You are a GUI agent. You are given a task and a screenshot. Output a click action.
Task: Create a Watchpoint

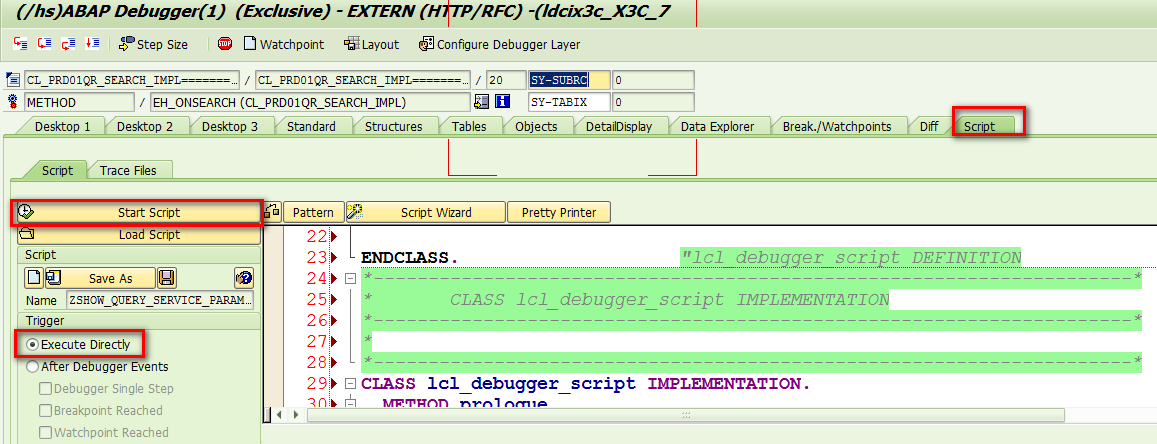click(284, 44)
